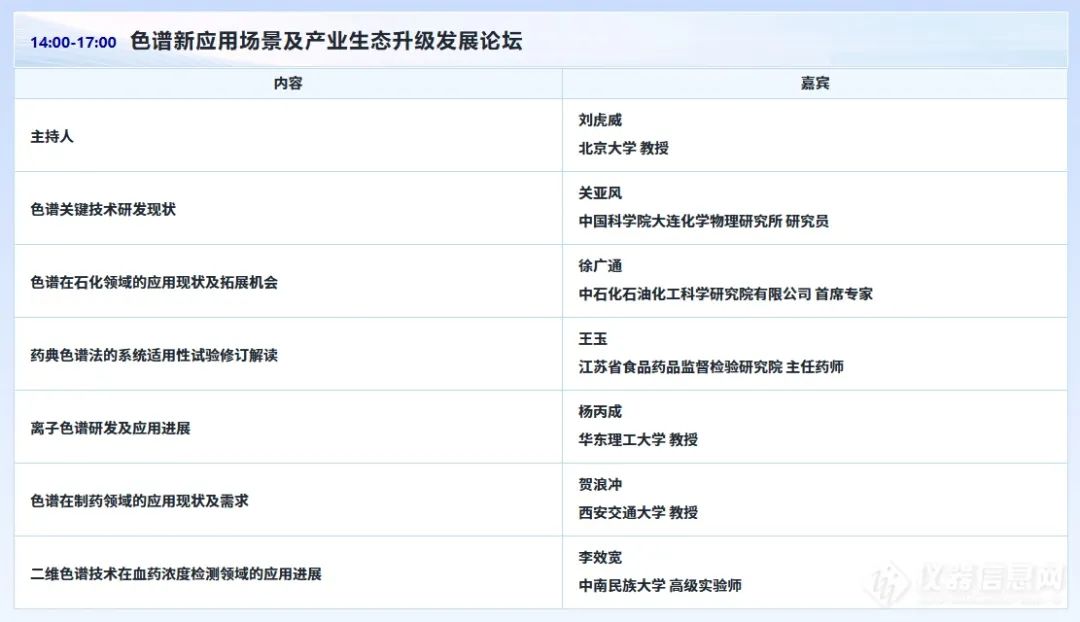
Task: Click the guest name 徐广通
Action: click(x=600, y=266)
